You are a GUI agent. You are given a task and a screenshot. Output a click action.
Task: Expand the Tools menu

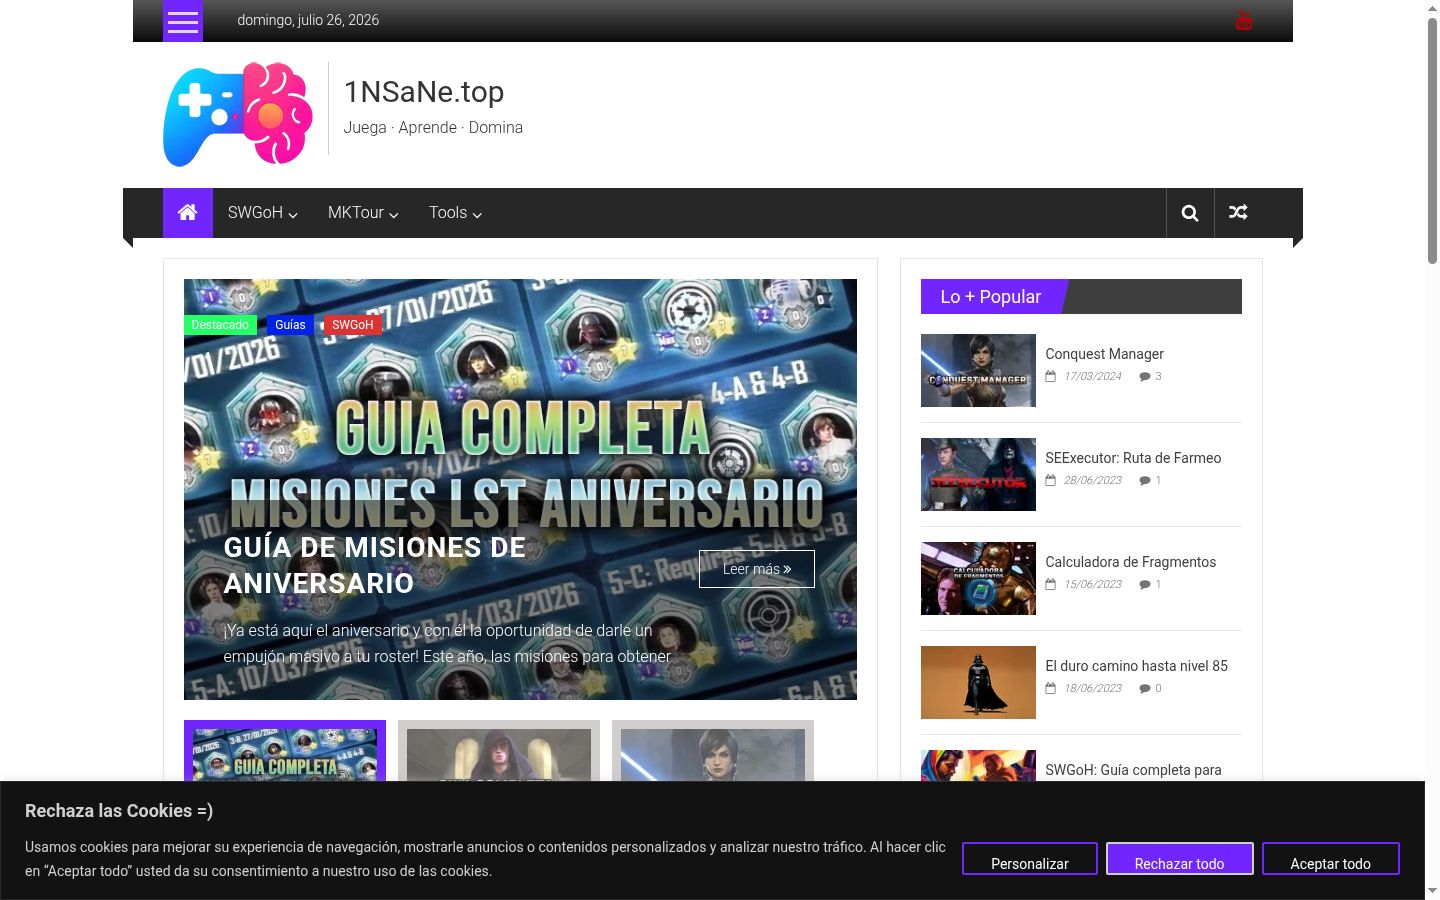[455, 213]
